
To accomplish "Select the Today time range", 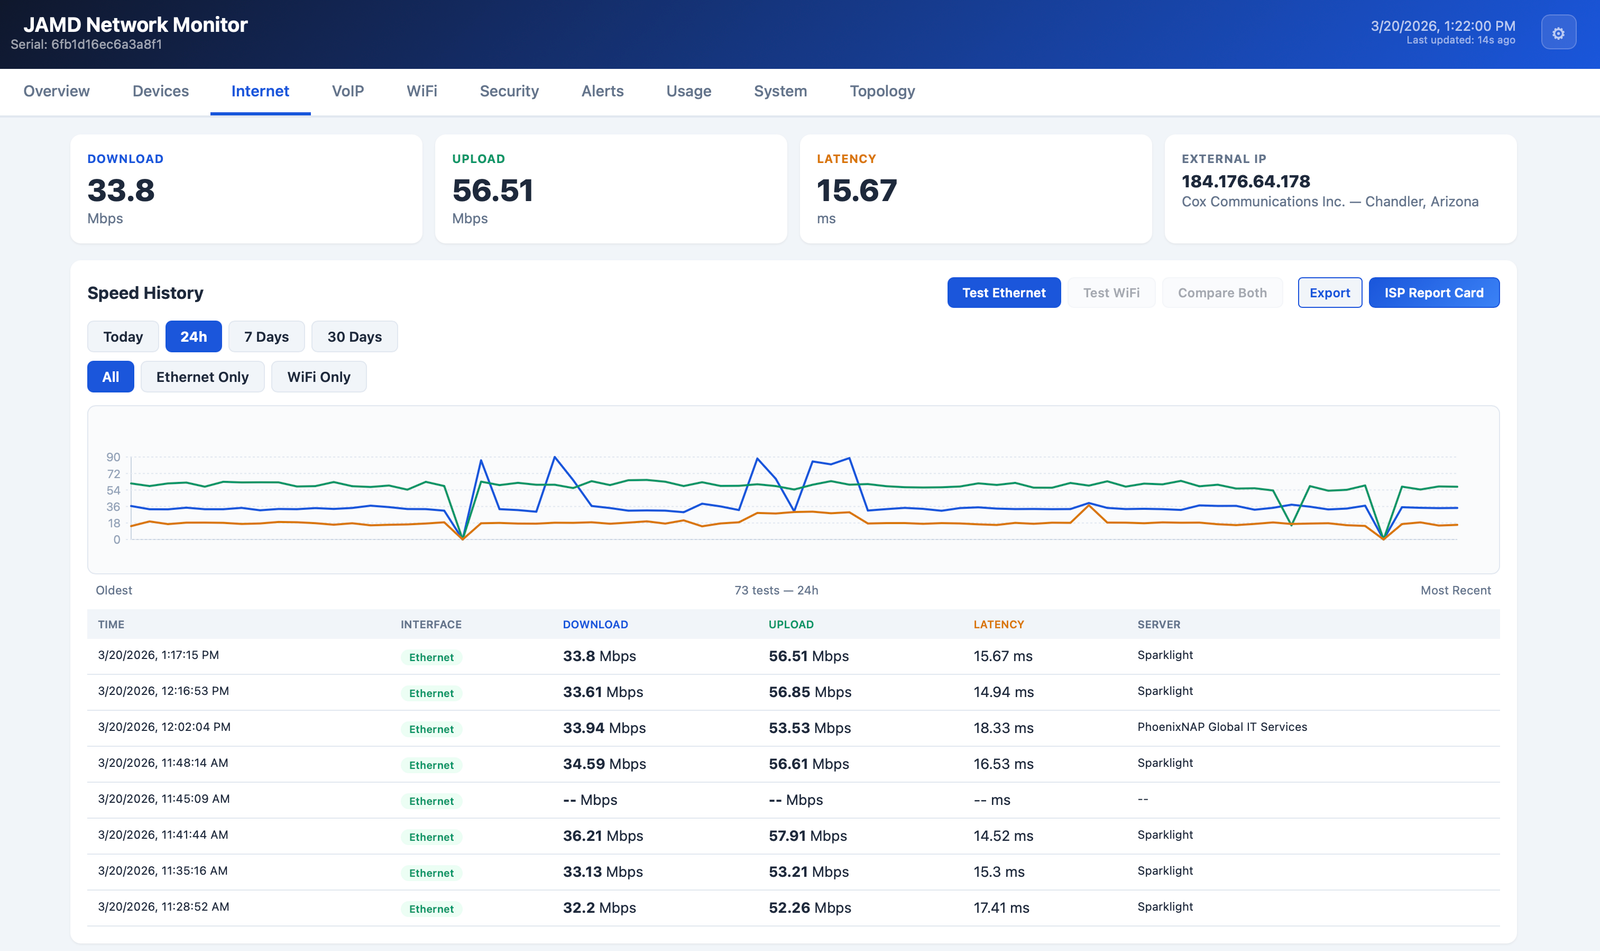I will click(123, 337).
